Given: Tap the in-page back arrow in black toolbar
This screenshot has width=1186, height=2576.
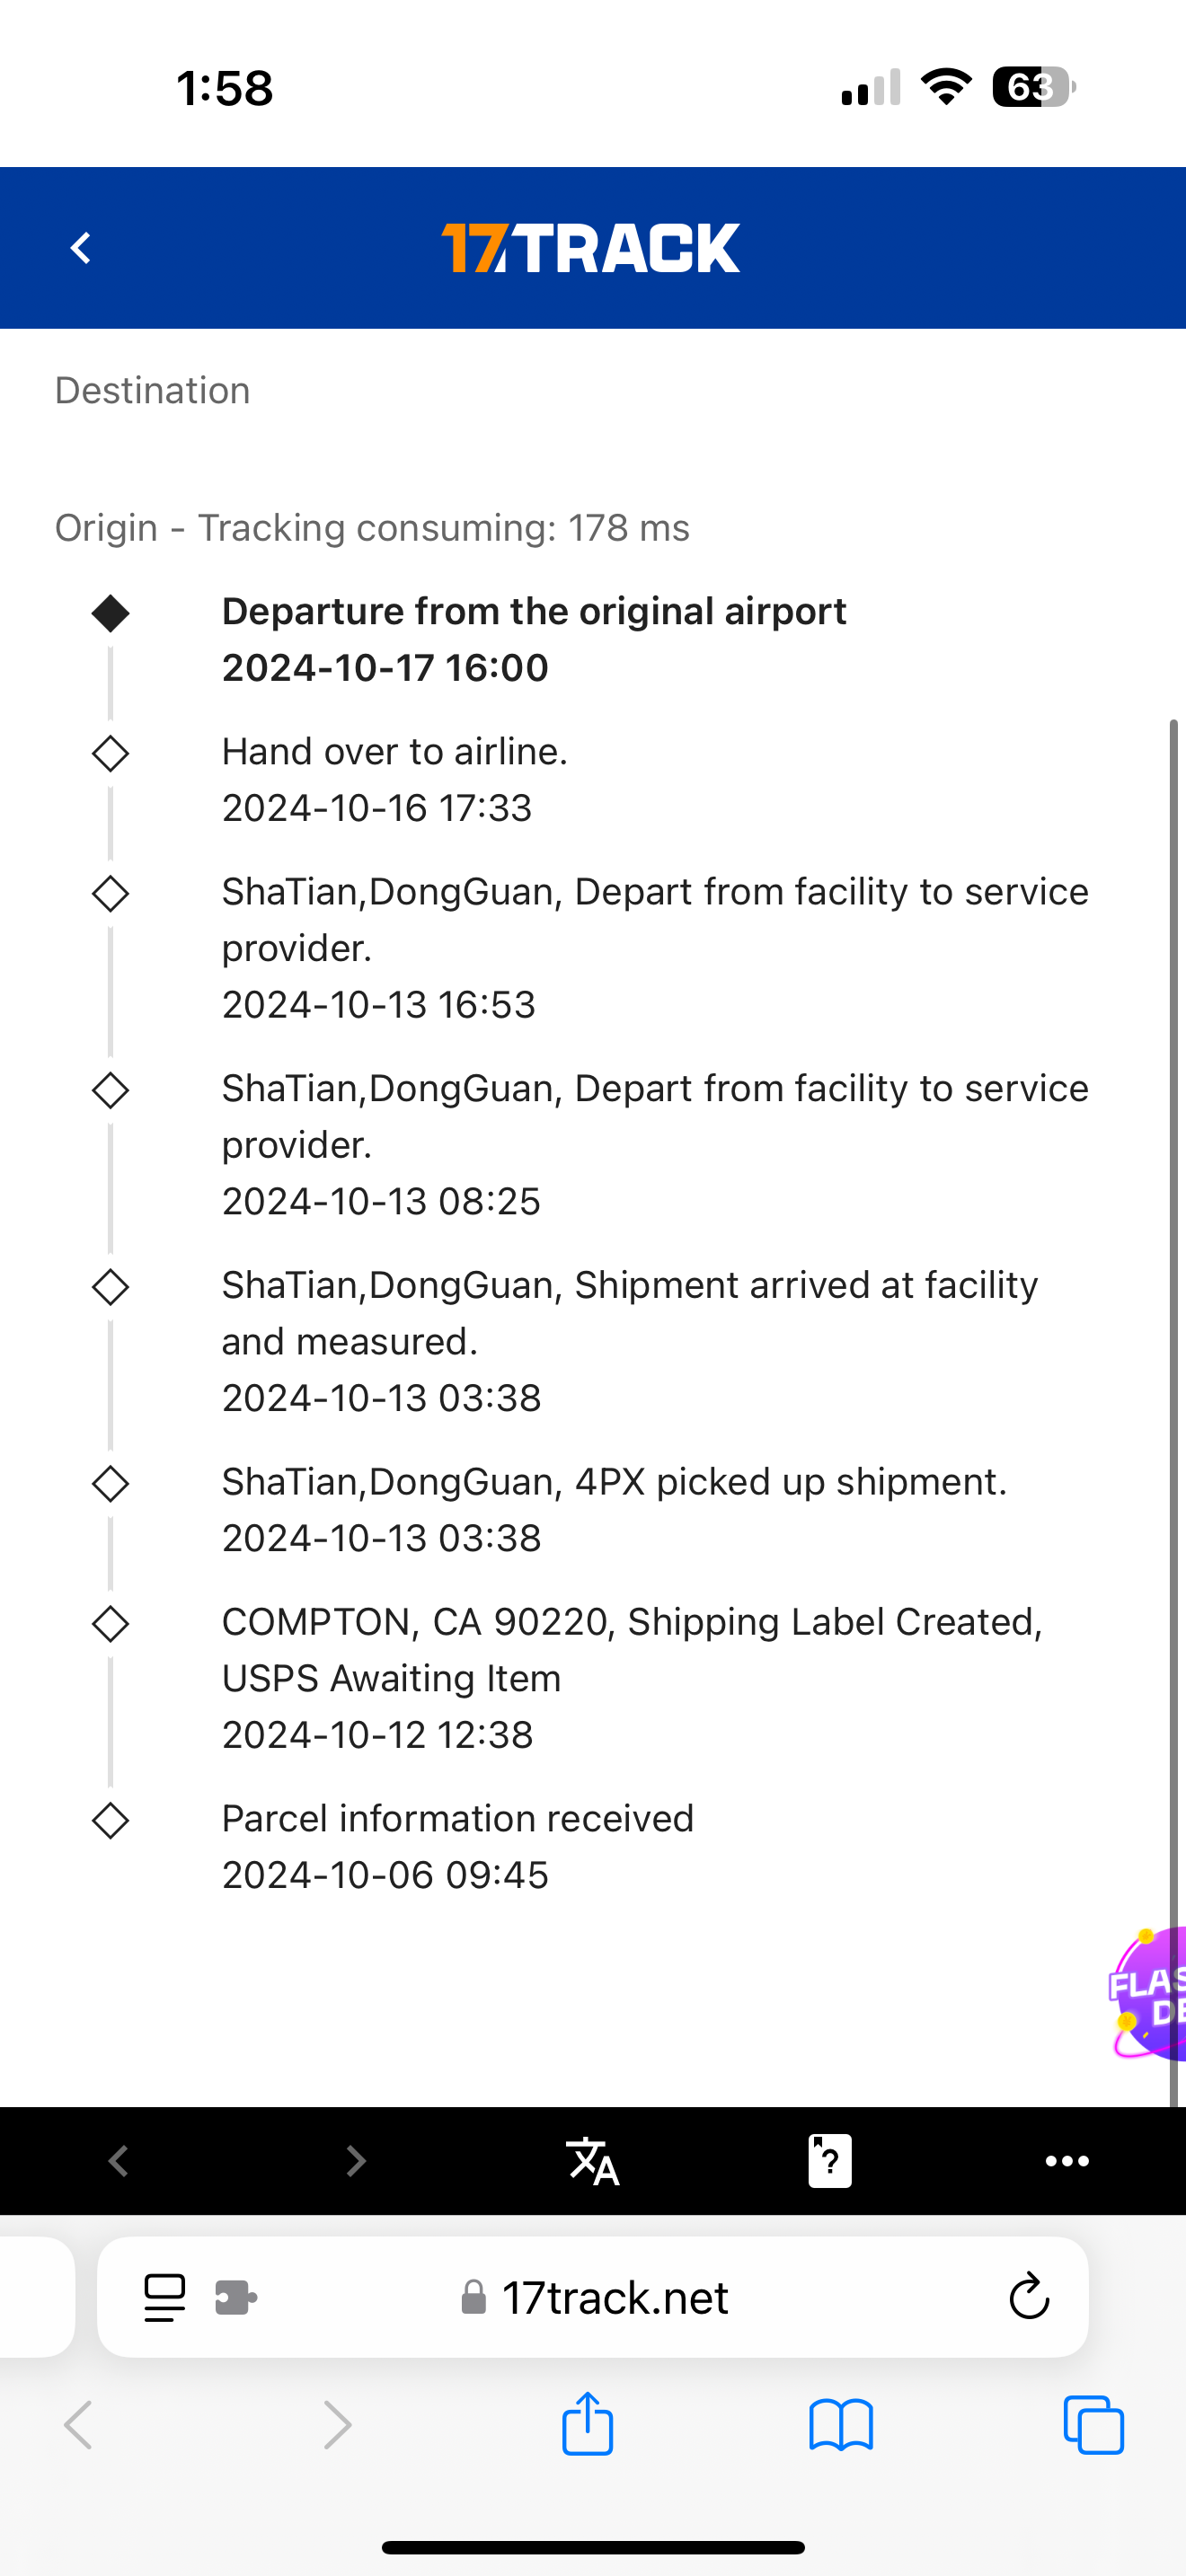Looking at the screenshot, I should (118, 2161).
